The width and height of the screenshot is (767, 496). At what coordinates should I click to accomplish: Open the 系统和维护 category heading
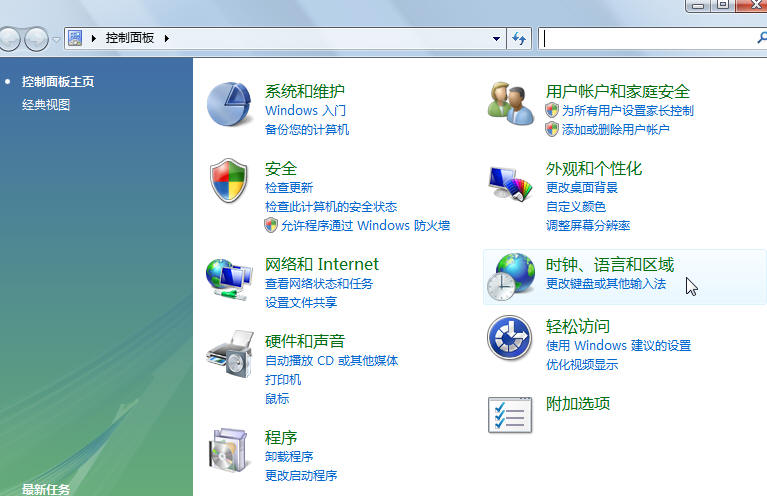tap(305, 91)
